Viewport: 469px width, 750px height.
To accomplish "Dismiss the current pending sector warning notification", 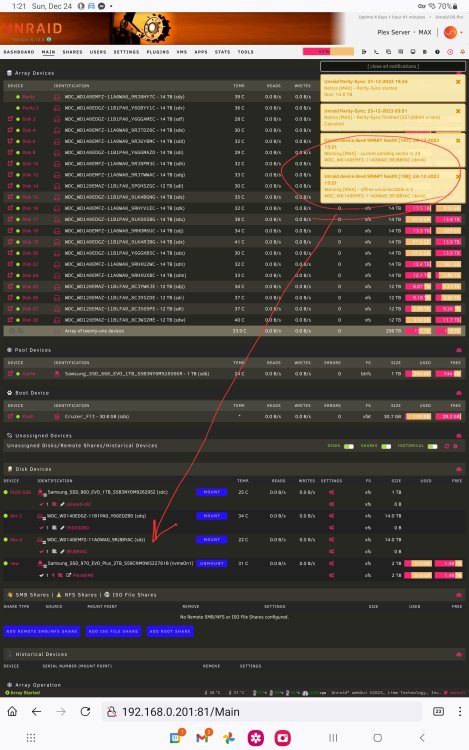I will (458, 141).
